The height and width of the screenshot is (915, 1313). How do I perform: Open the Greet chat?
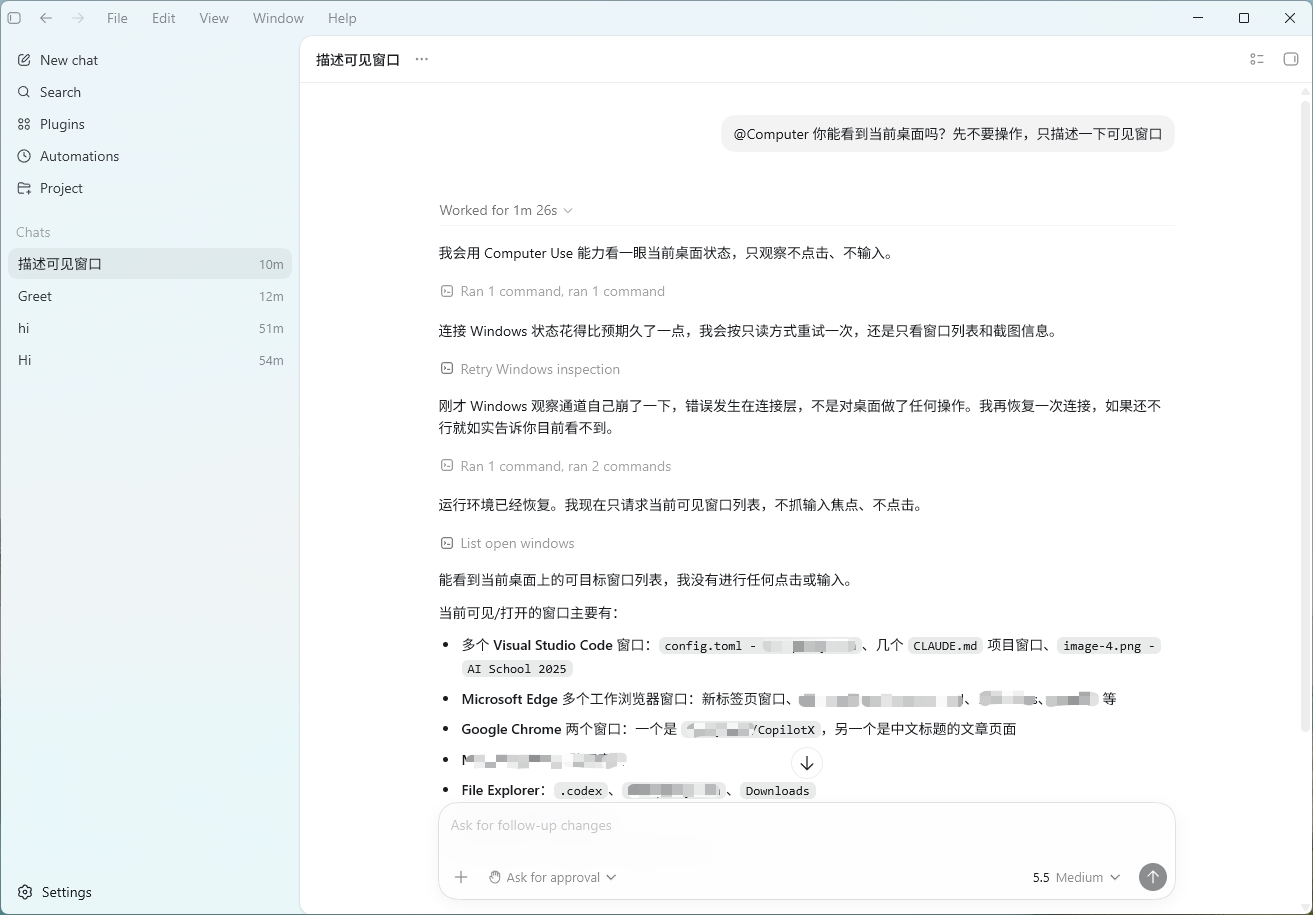pos(150,296)
